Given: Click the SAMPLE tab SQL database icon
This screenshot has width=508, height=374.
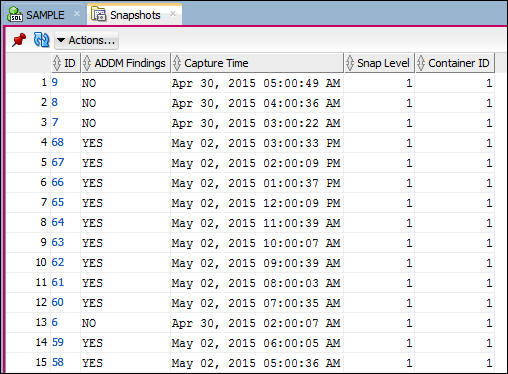Looking at the screenshot, I should pyautogui.click(x=15, y=15).
